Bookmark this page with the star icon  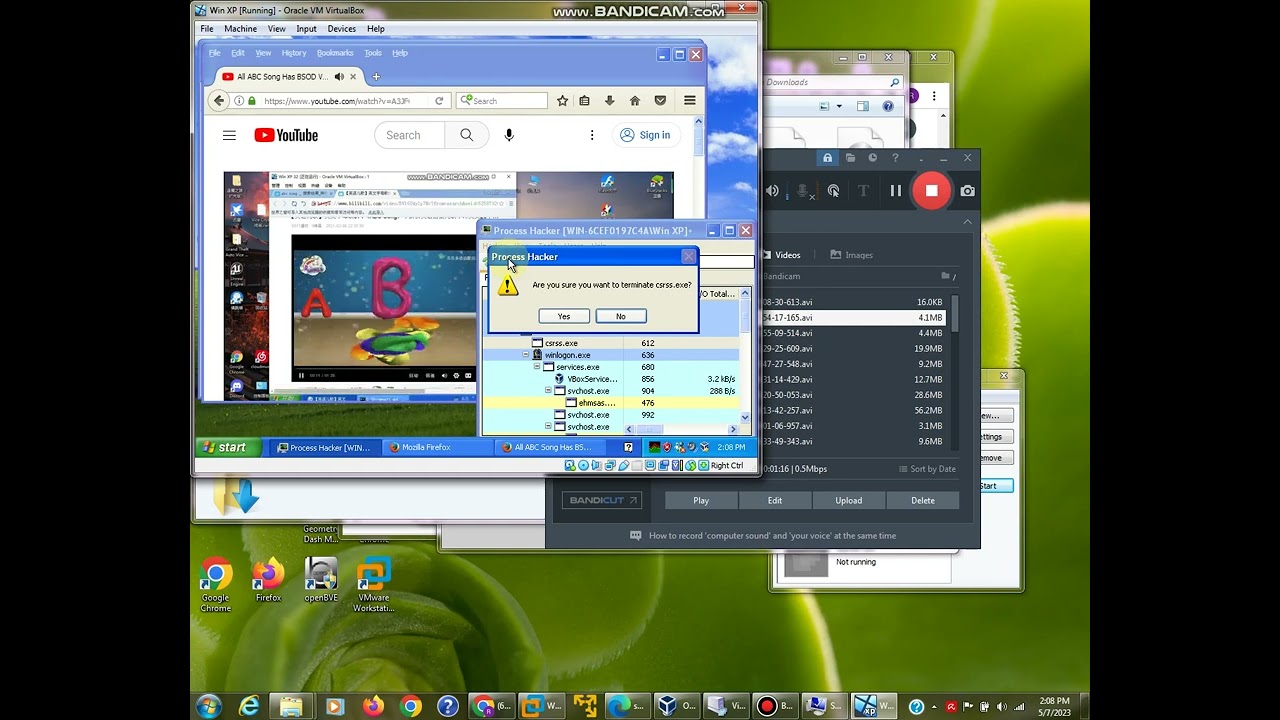(x=563, y=101)
